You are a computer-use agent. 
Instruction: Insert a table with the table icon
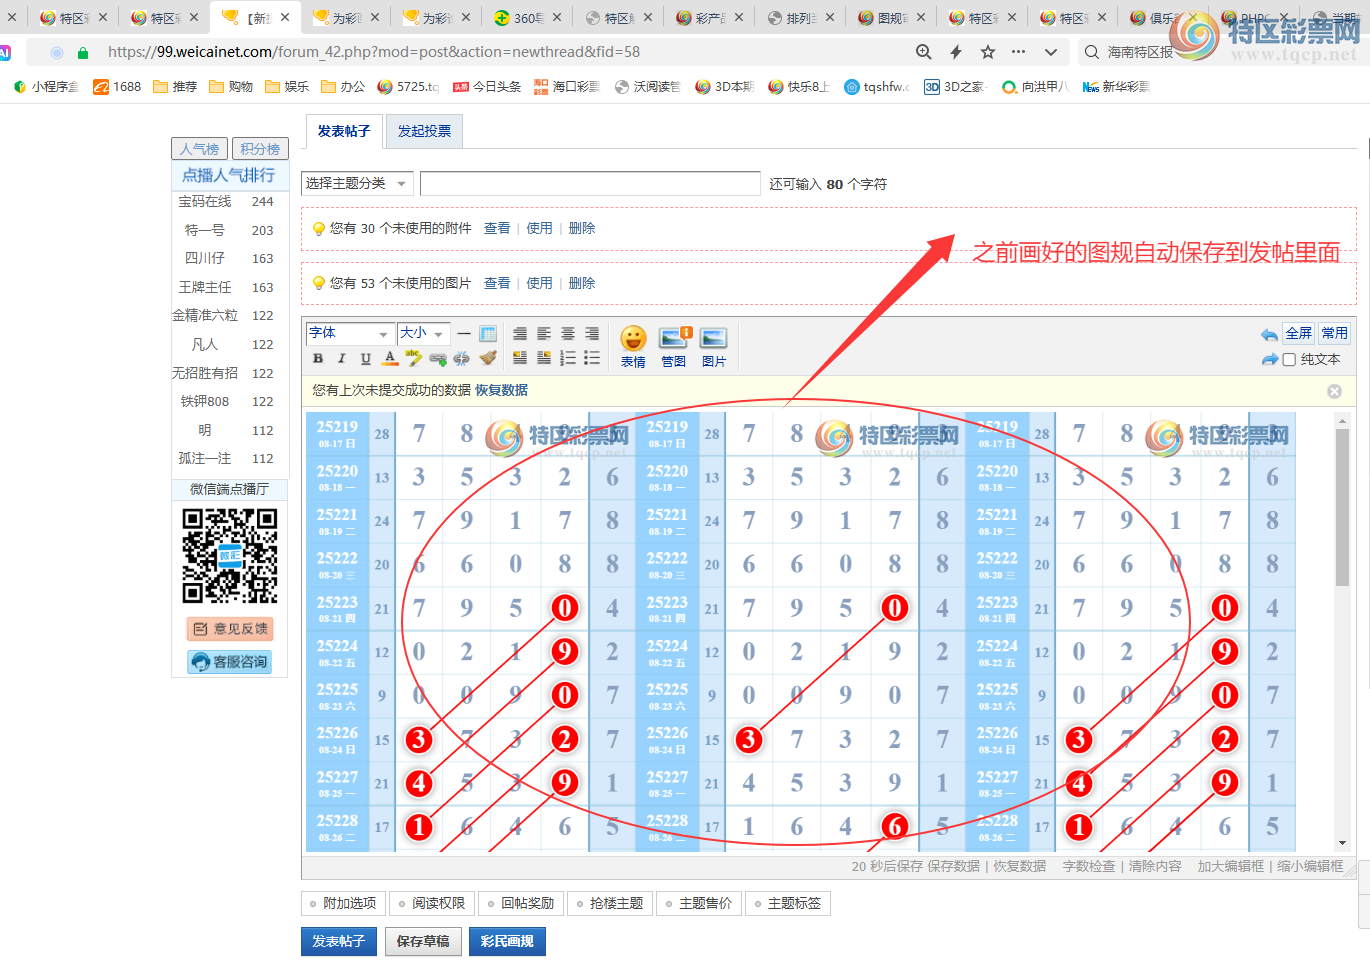click(488, 333)
